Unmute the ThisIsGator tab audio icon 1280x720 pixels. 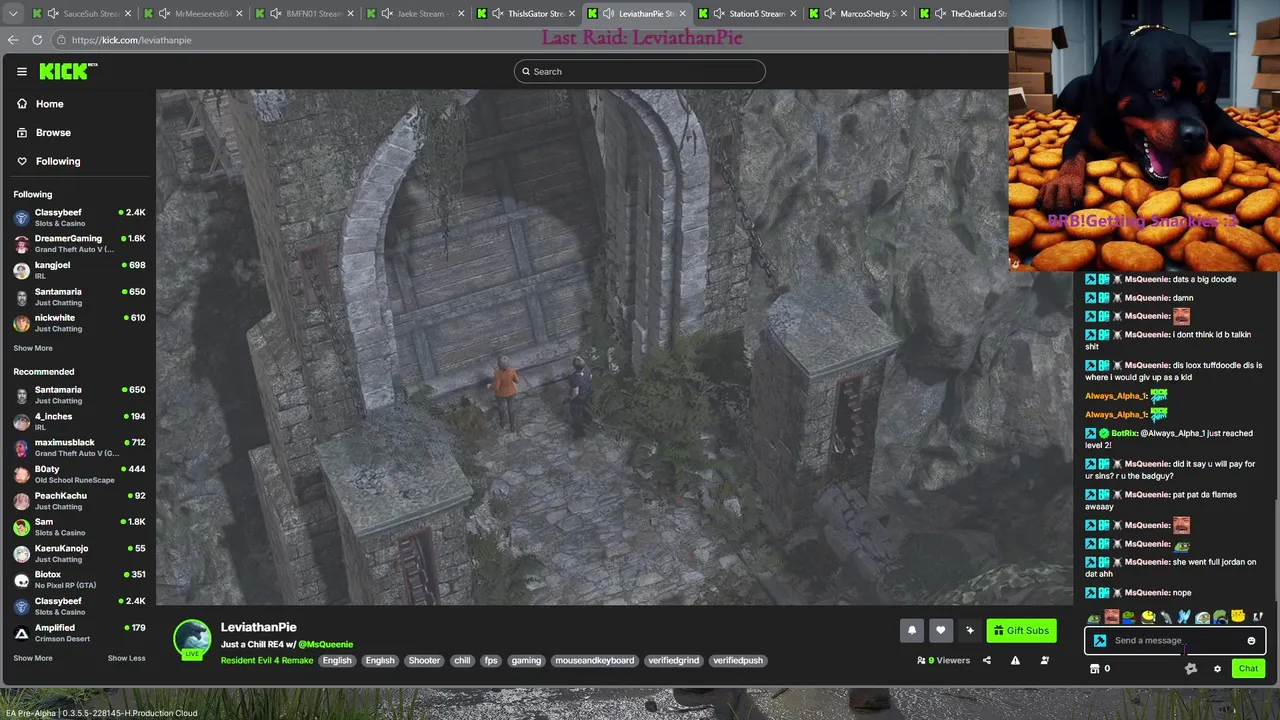tap(497, 14)
